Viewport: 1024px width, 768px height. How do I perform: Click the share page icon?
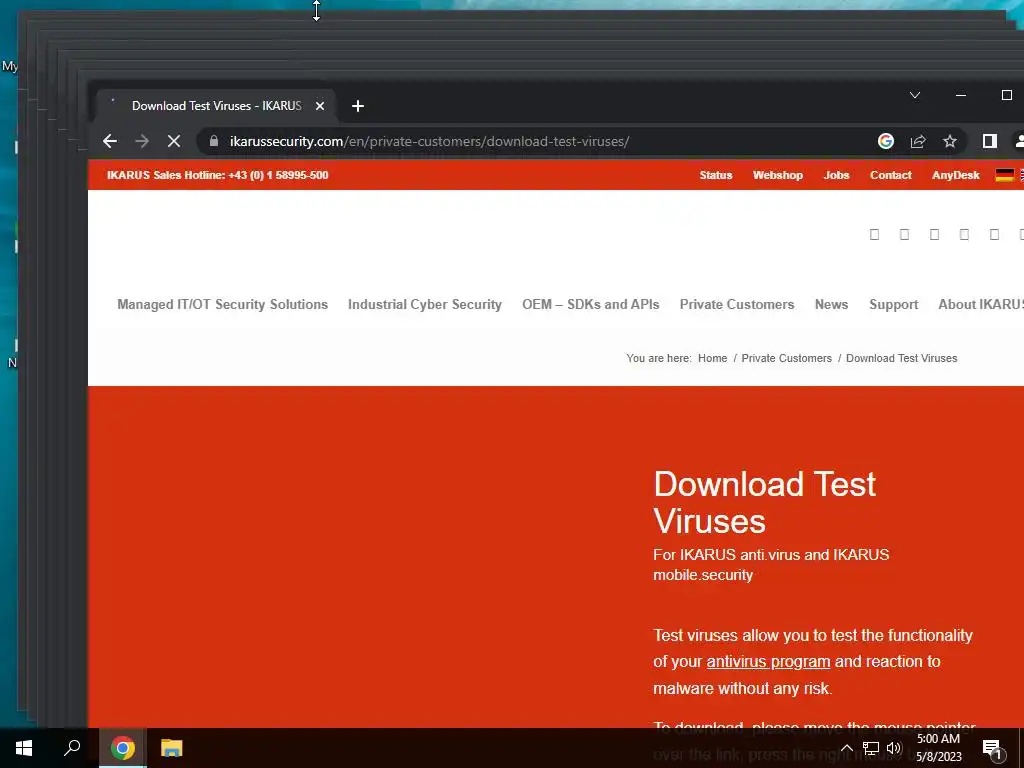pyautogui.click(x=918, y=141)
